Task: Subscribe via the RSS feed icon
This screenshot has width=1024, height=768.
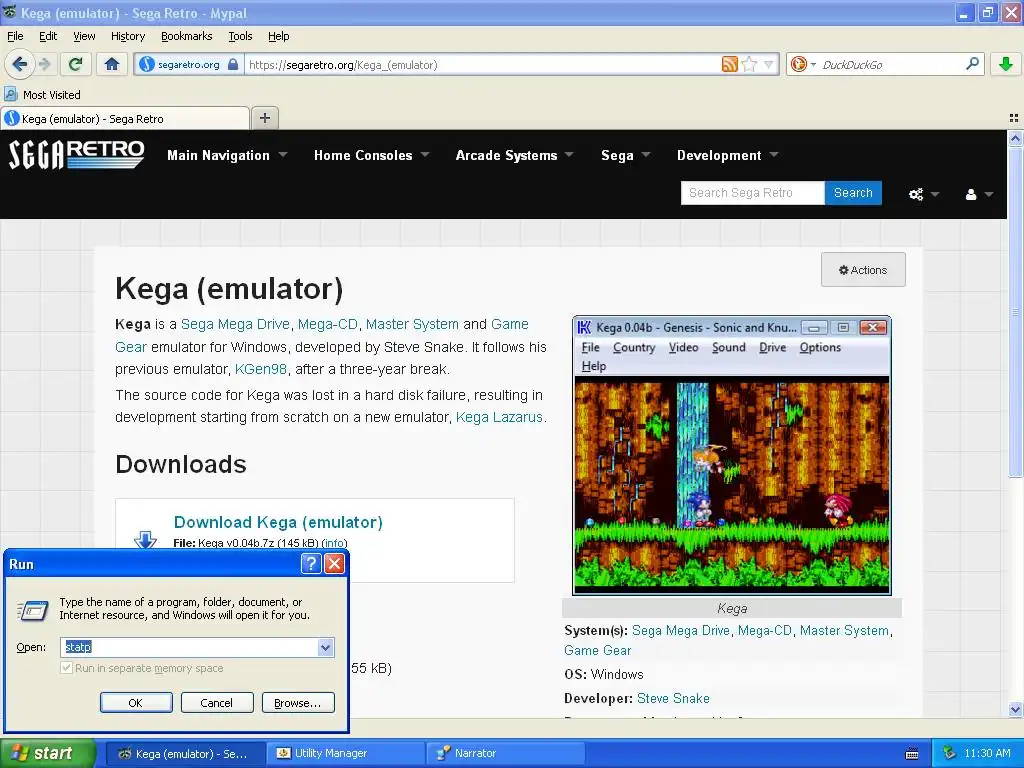Action: pos(729,64)
